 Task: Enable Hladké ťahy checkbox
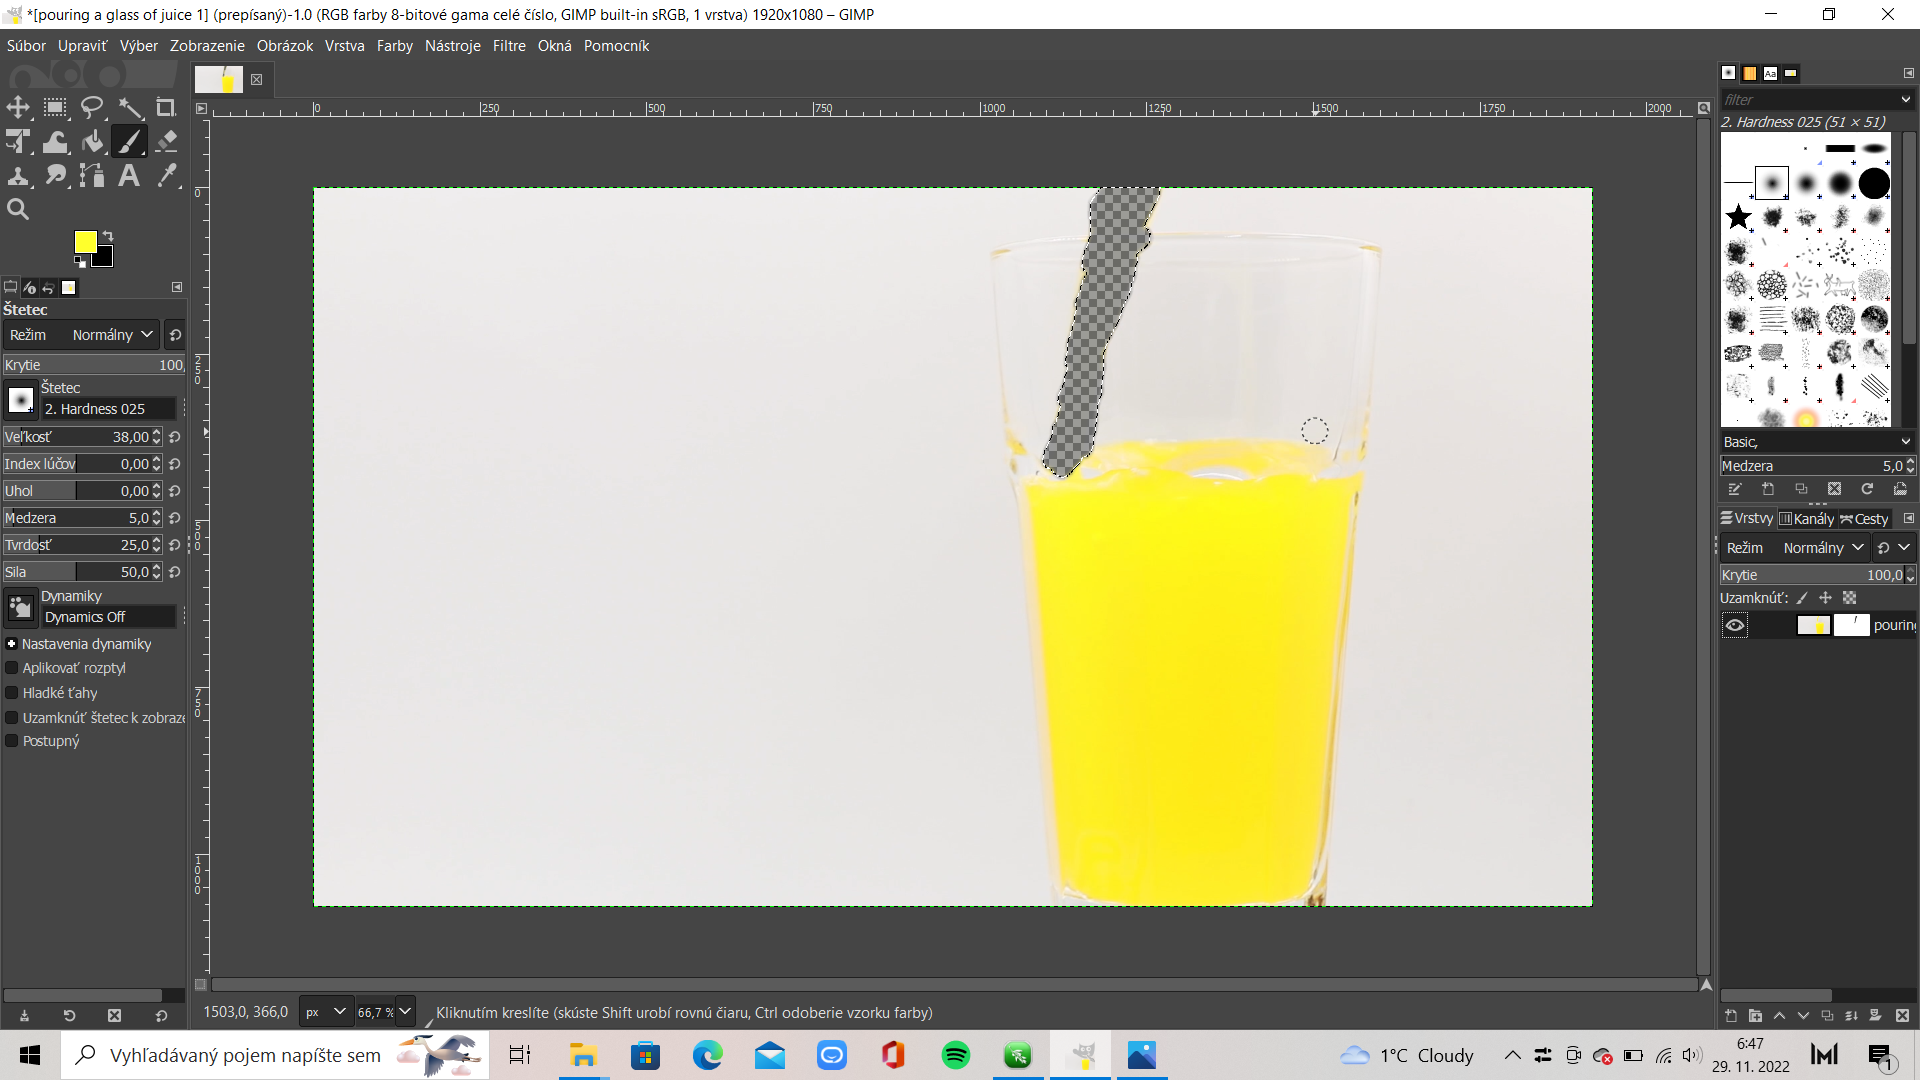[12, 693]
